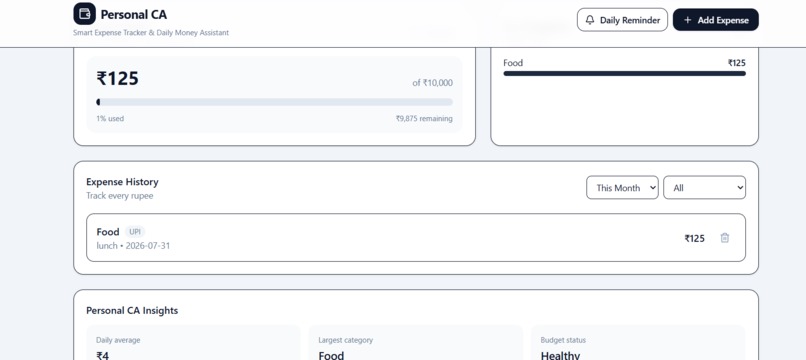
Task: Click the ₹125 value in category breakdown
Action: coord(737,63)
